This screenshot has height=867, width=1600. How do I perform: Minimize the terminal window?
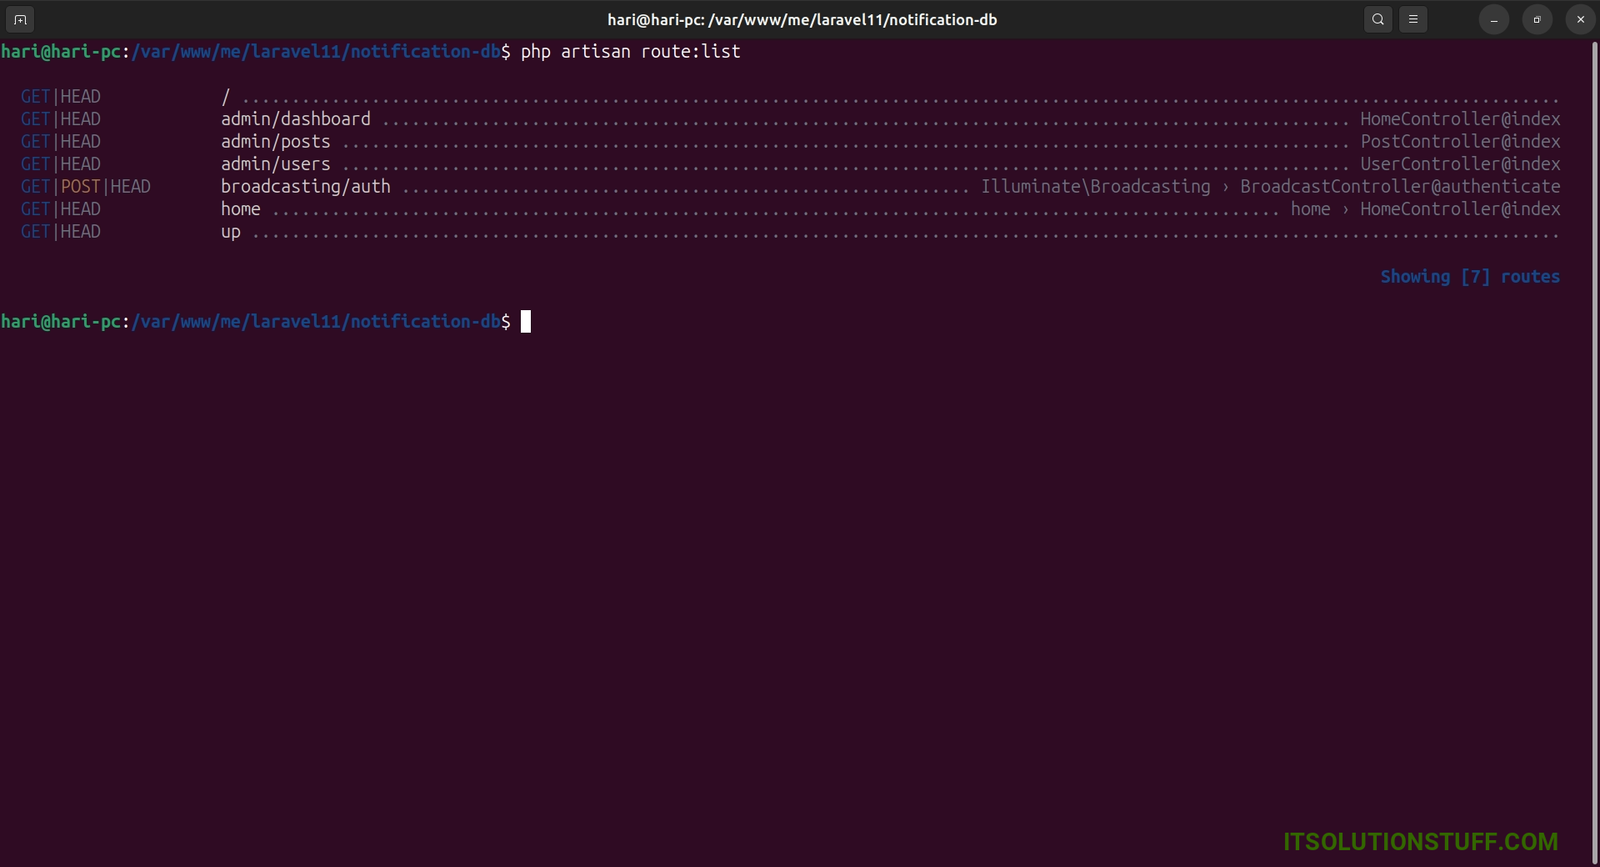(x=1494, y=19)
